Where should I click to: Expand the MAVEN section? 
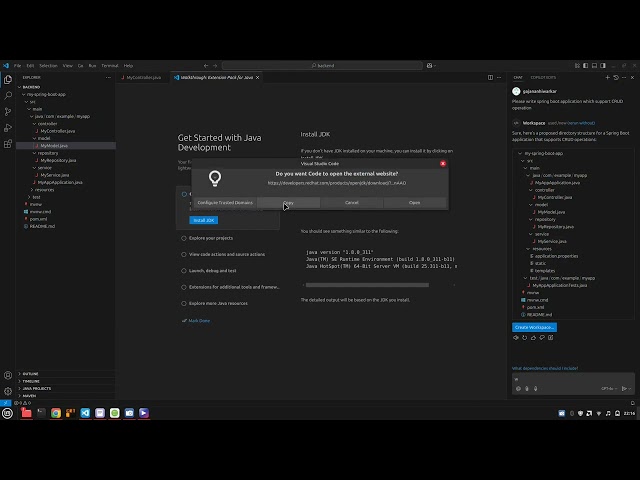coord(29,396)
